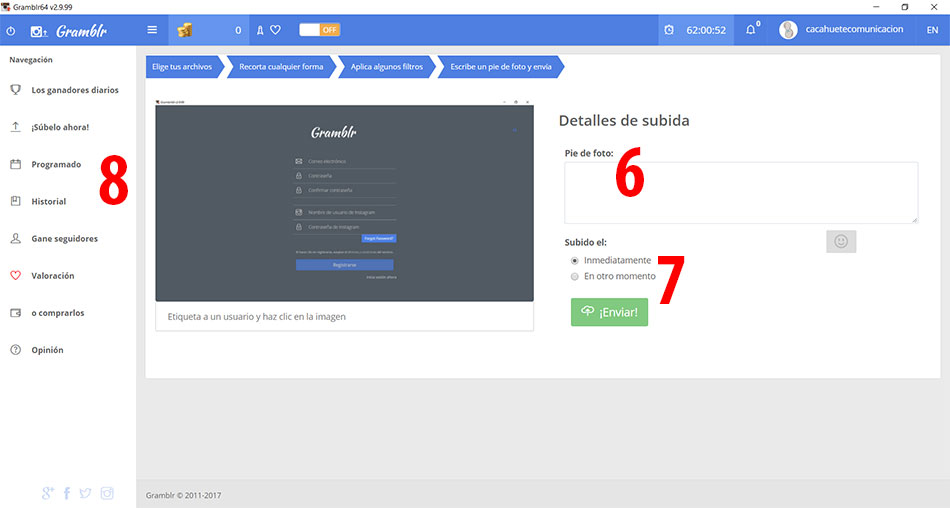This screenshot has height=508, width=950.
Task: Open Valoración section
Action: [x=53, y=276]
